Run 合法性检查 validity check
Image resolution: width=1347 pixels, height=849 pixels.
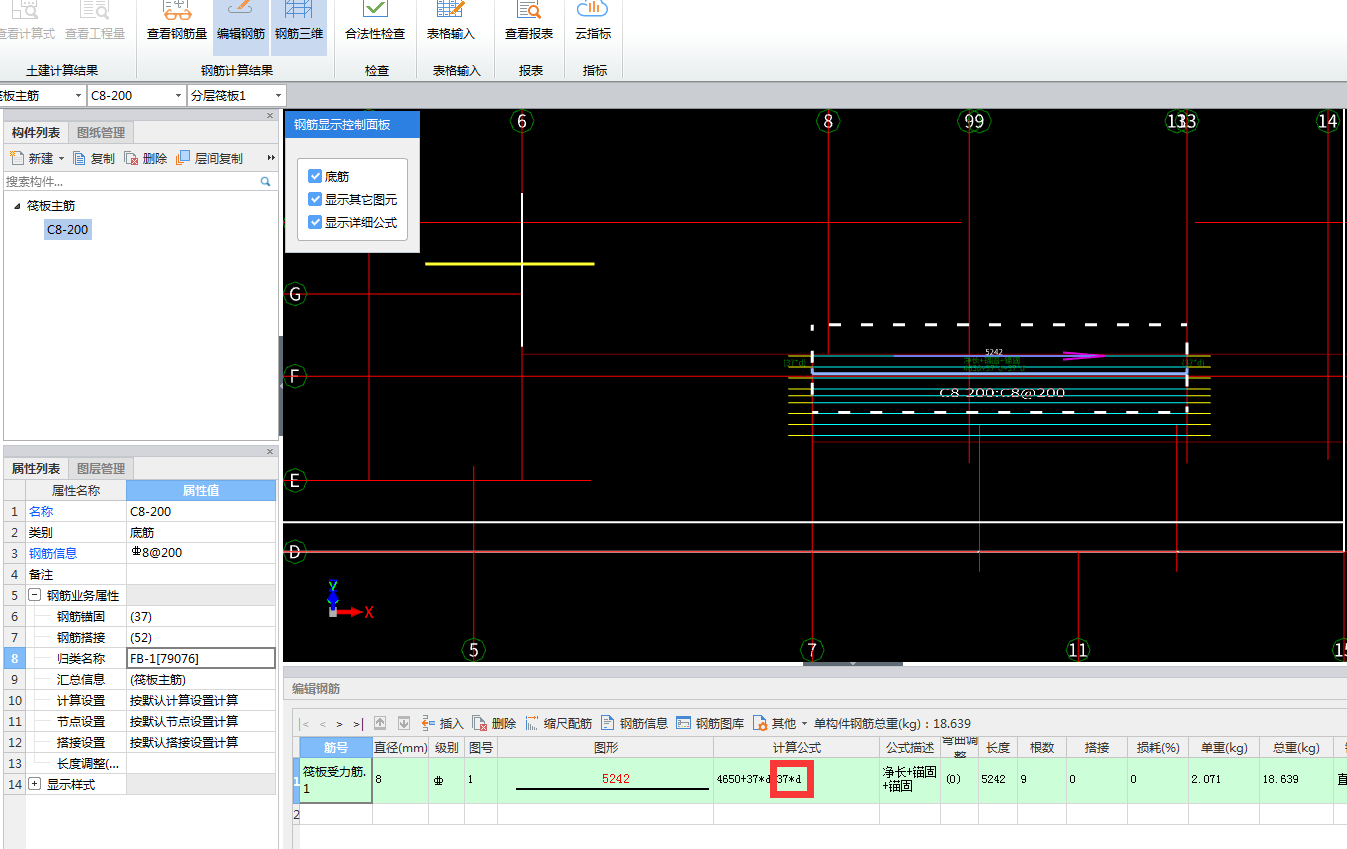375,23
